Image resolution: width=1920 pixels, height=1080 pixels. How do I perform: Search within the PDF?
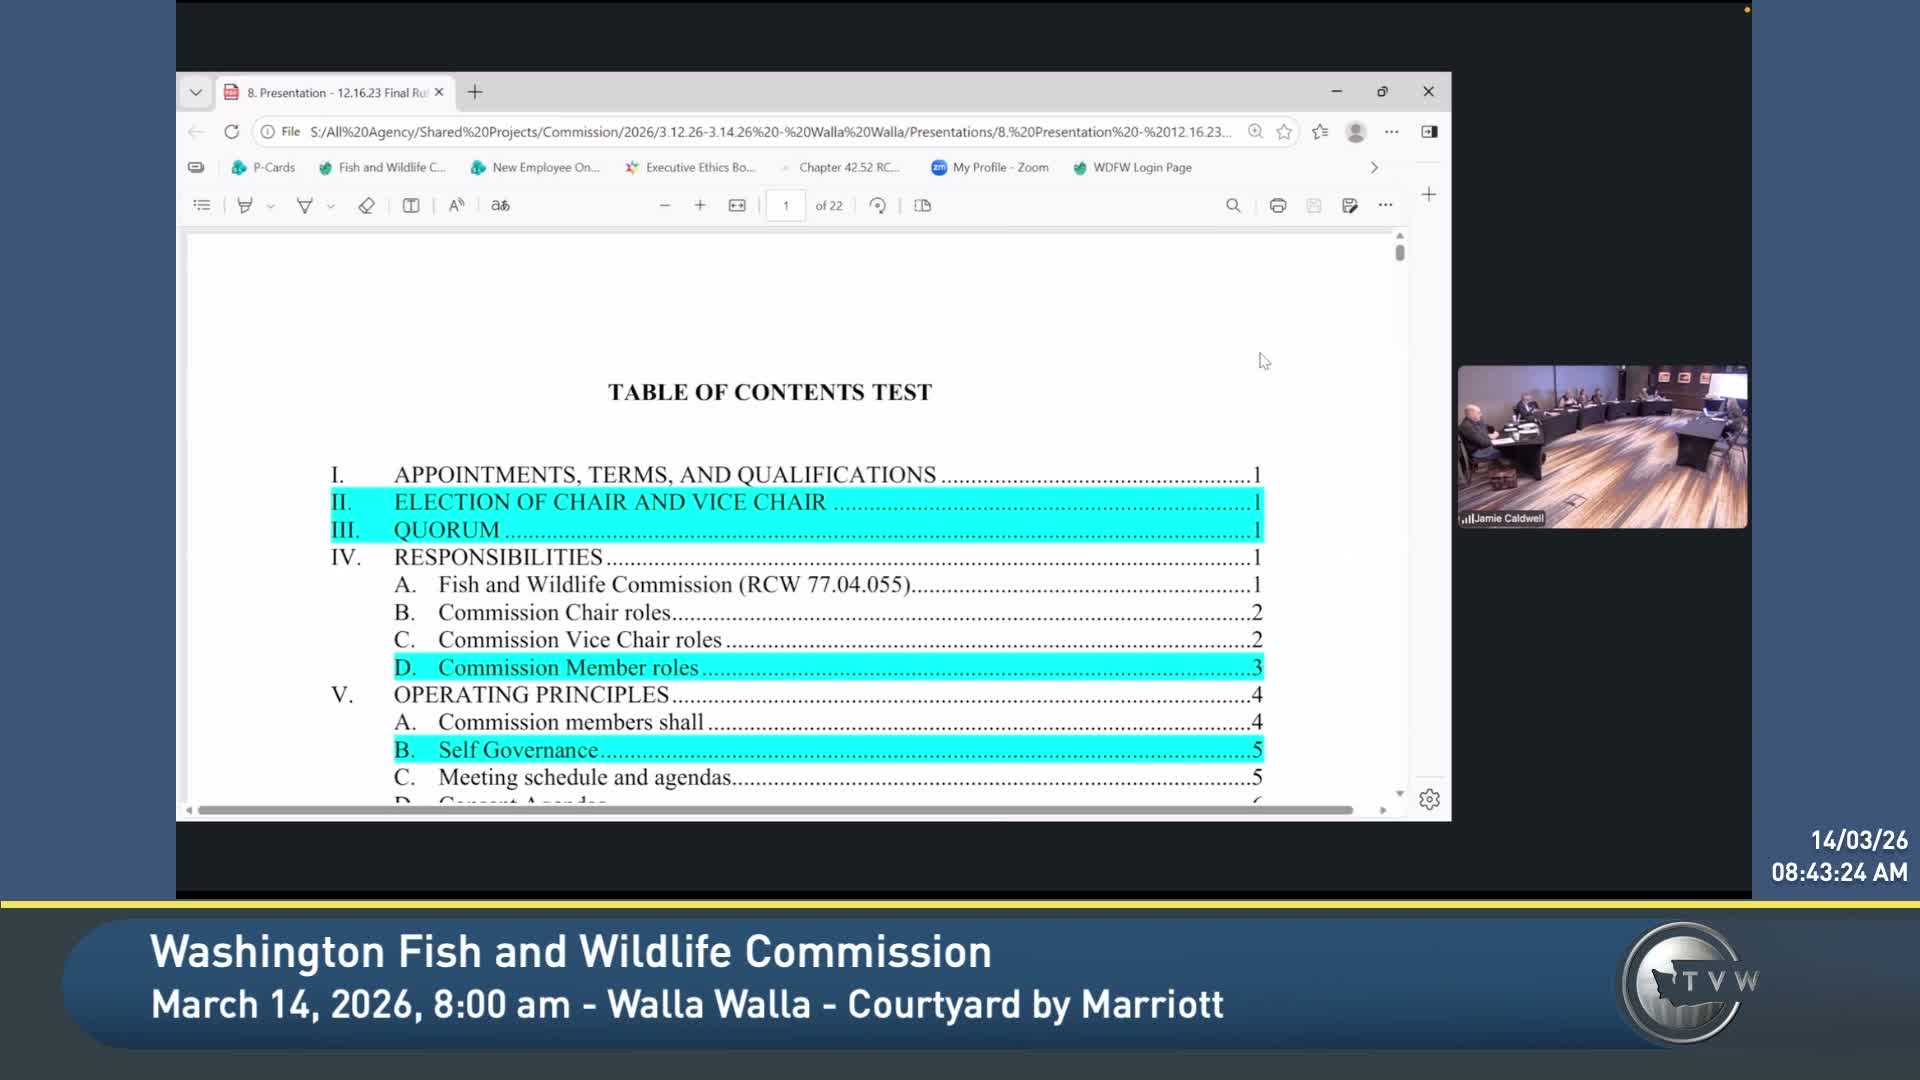pyautogui.click(x=1233, y=205)
